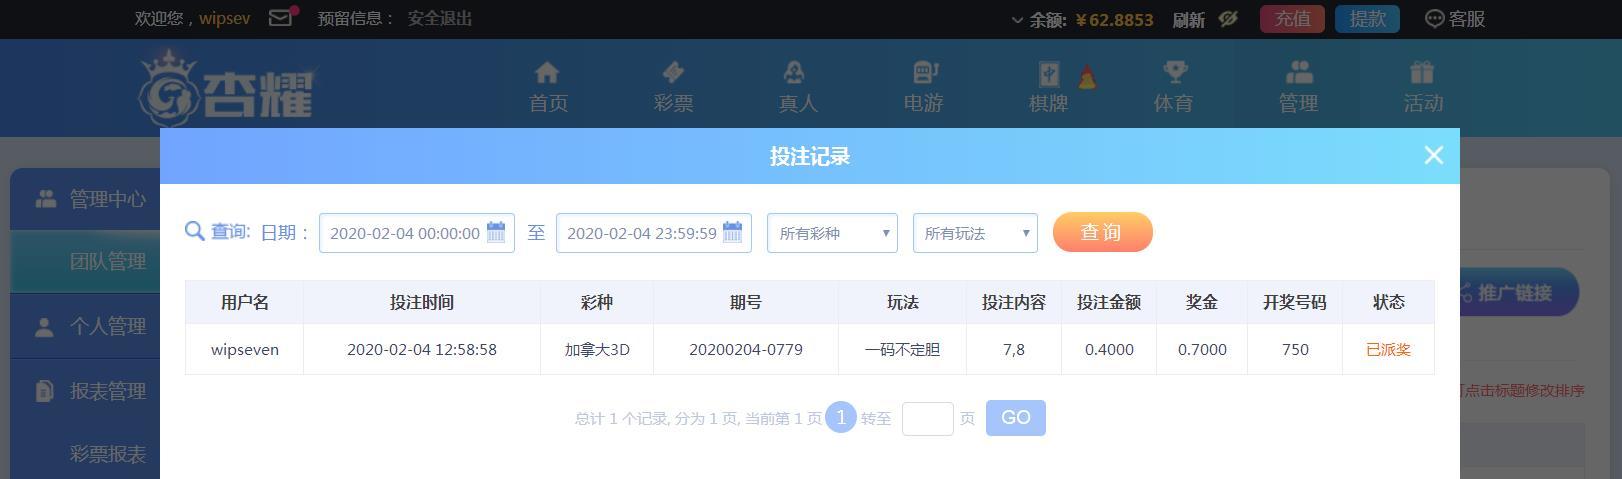Open calendar icon for start date

pos(496,232)
